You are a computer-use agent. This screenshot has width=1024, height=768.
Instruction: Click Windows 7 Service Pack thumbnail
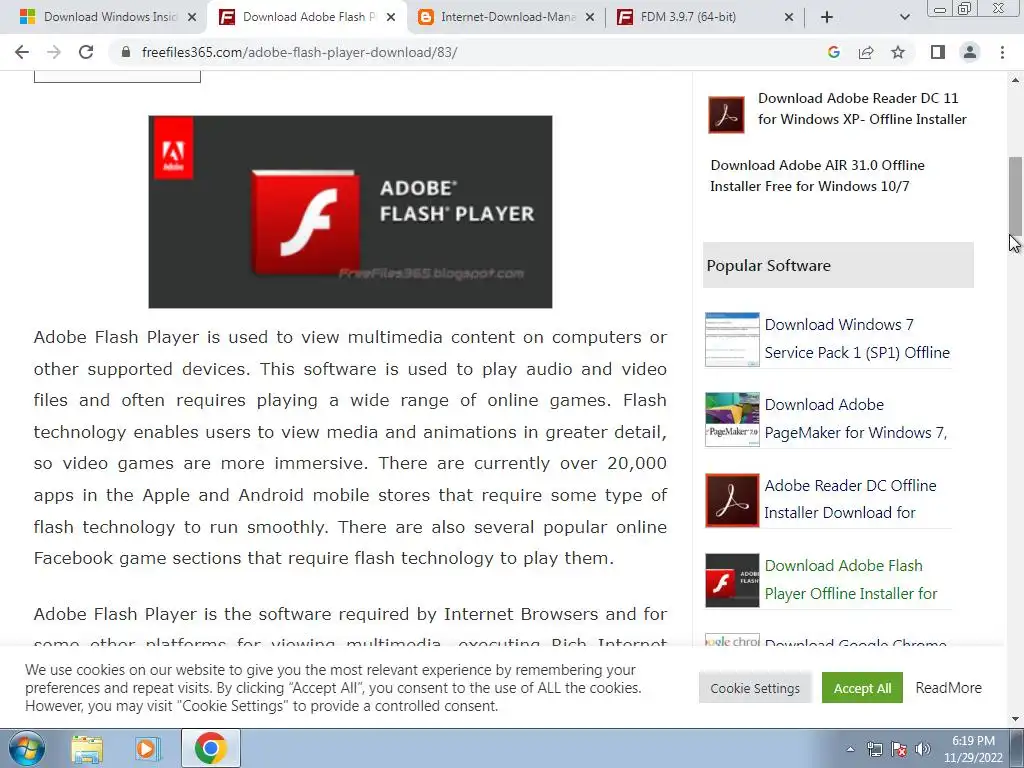pos(732,340)
